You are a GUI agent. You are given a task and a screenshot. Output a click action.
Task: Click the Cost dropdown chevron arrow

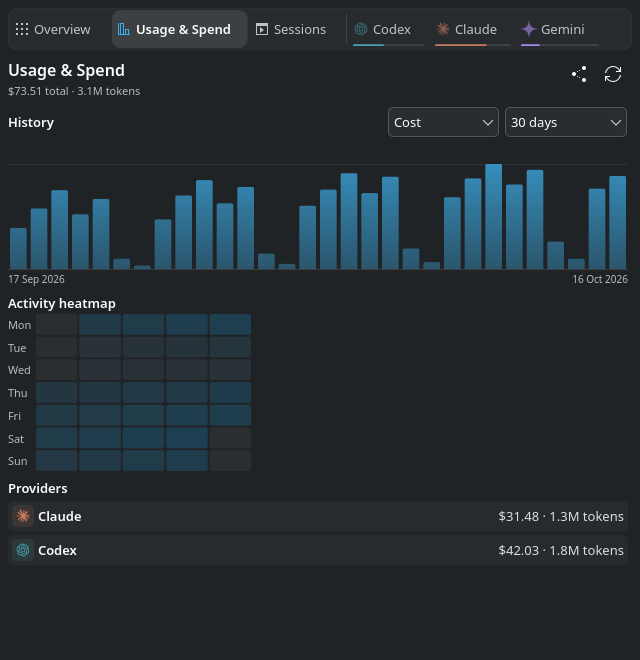point(488,122)
